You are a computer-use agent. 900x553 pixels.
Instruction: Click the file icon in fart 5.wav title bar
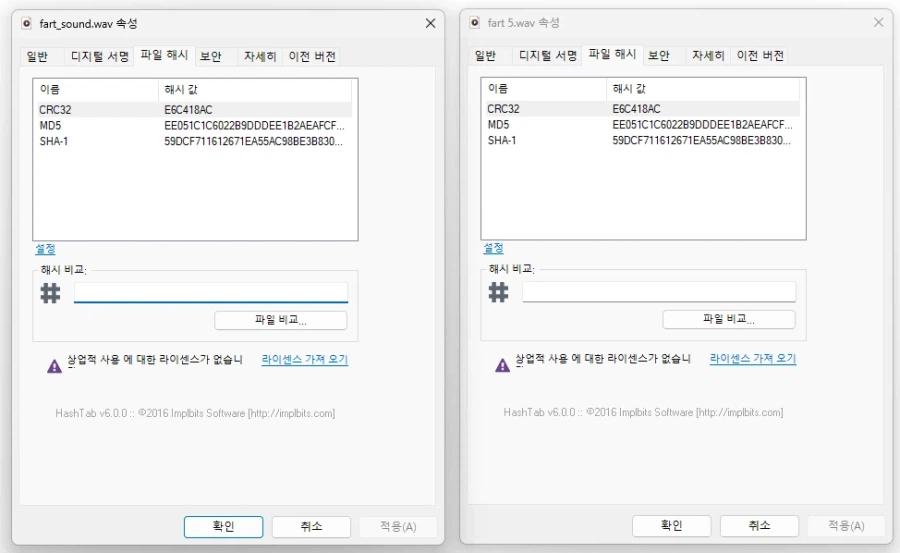[475, 22]
